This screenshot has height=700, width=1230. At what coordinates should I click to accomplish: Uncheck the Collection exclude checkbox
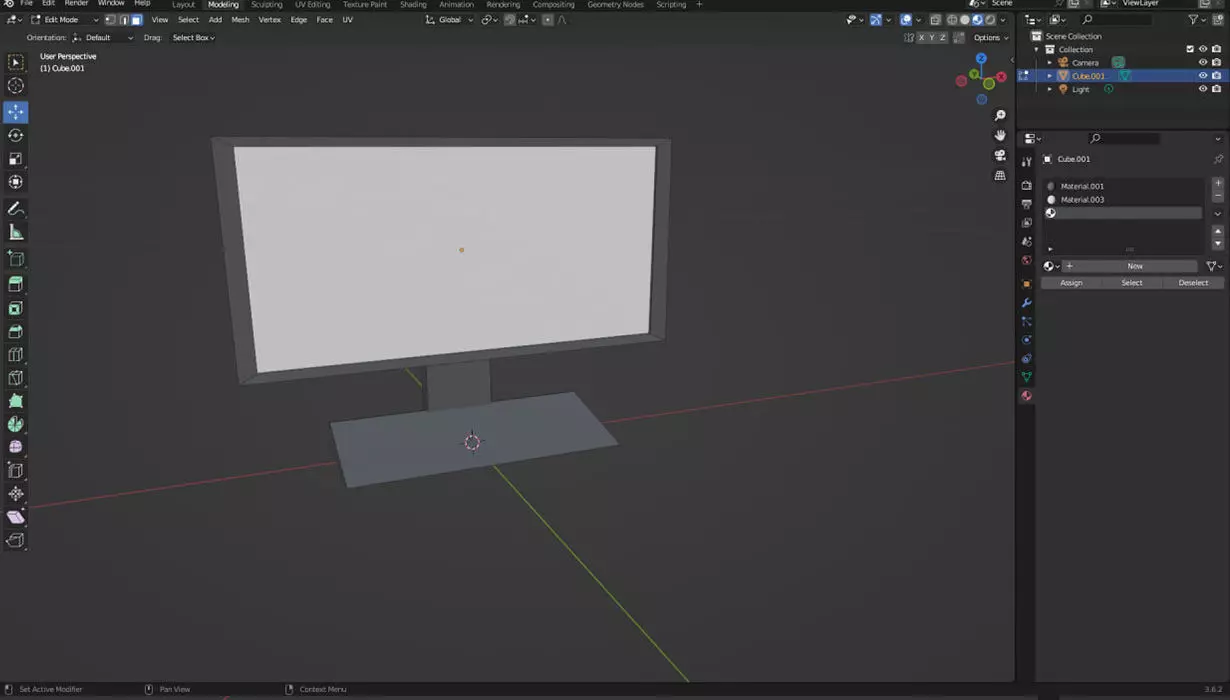point(1190,49)
